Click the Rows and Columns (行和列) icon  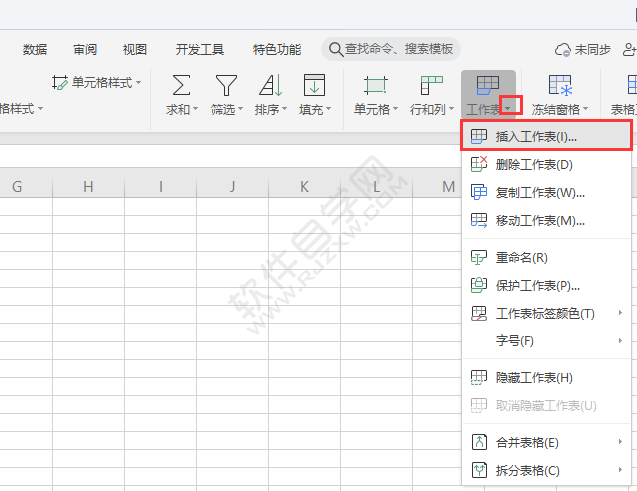[431, 86]
